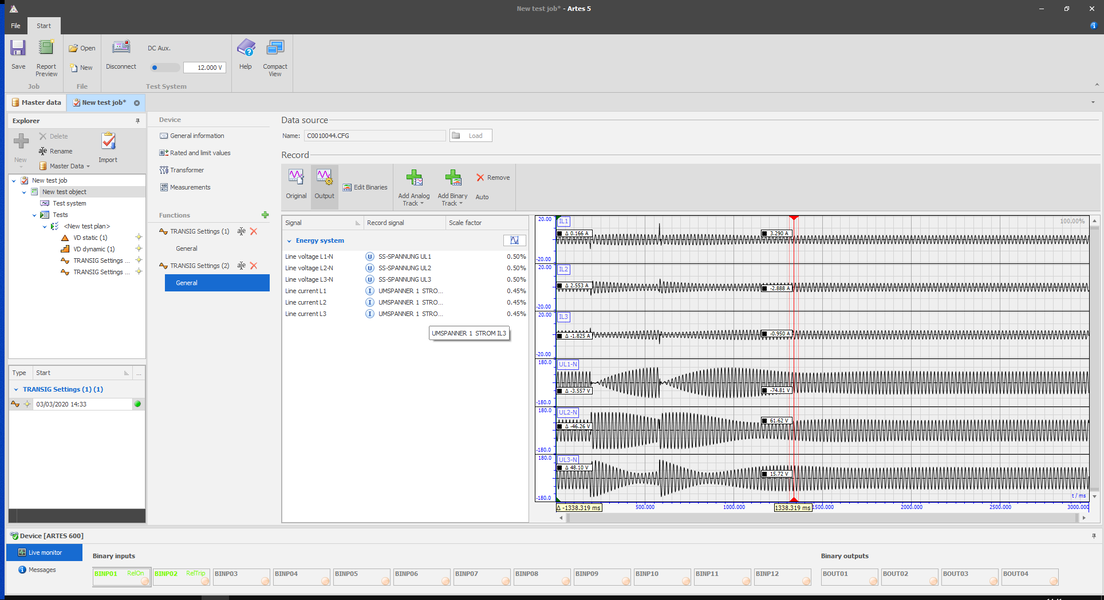Image resolution: width=1104 pixels, height=600 pixels.
Task: Click the Import icon in Explorer
Action: point(108,148)
